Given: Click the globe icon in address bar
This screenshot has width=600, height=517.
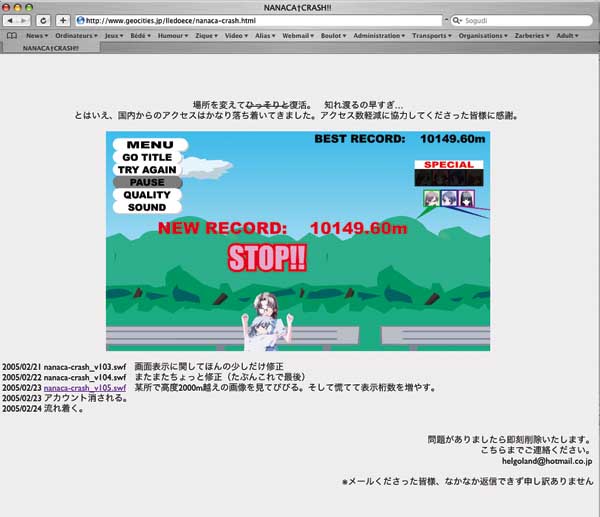Looking at the screenshot, I should [80, 21].
